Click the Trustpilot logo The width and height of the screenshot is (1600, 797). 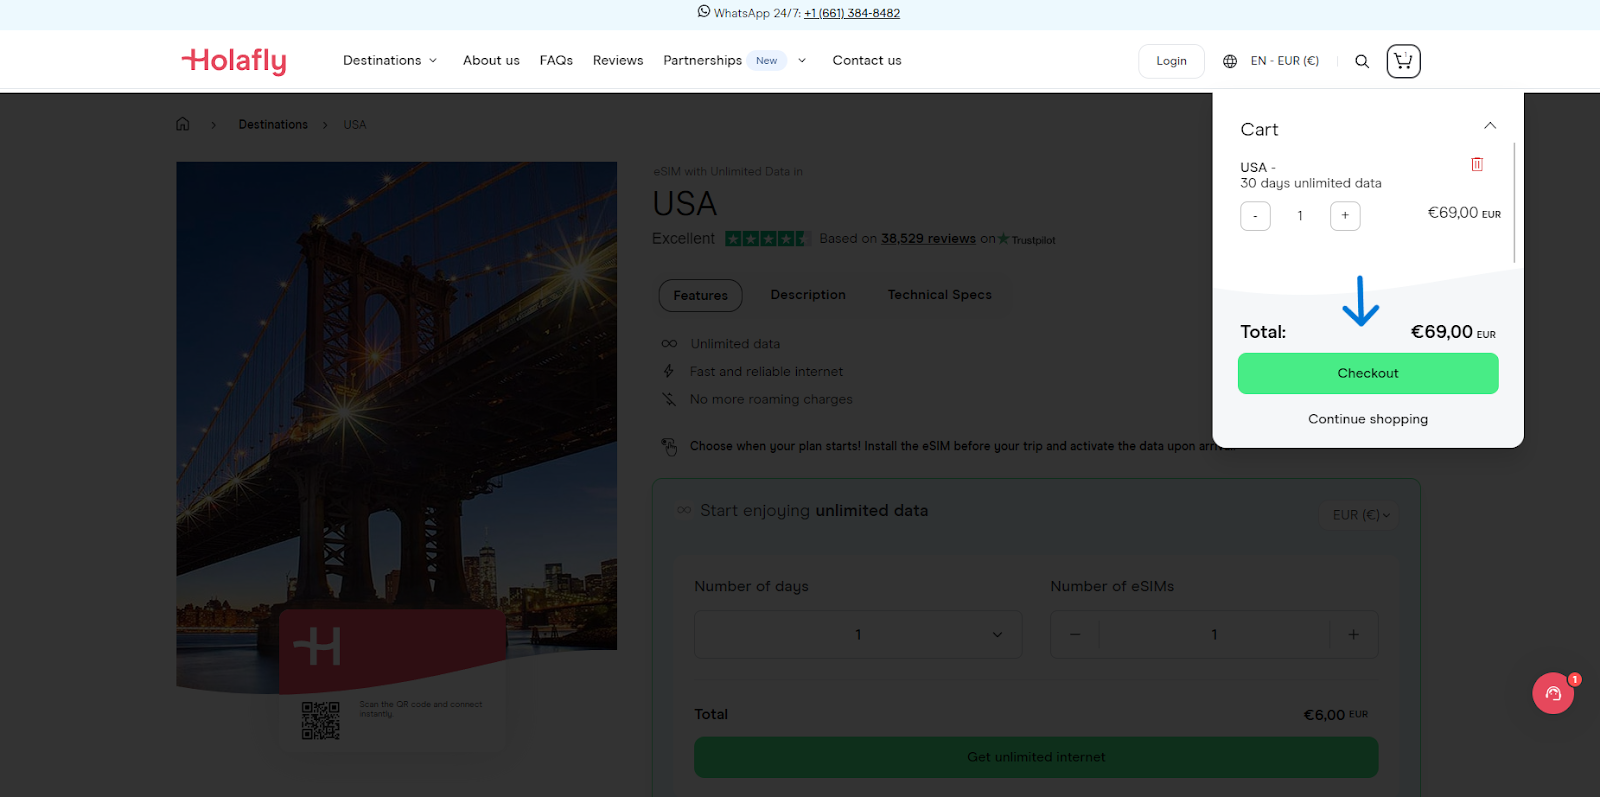1027,239
